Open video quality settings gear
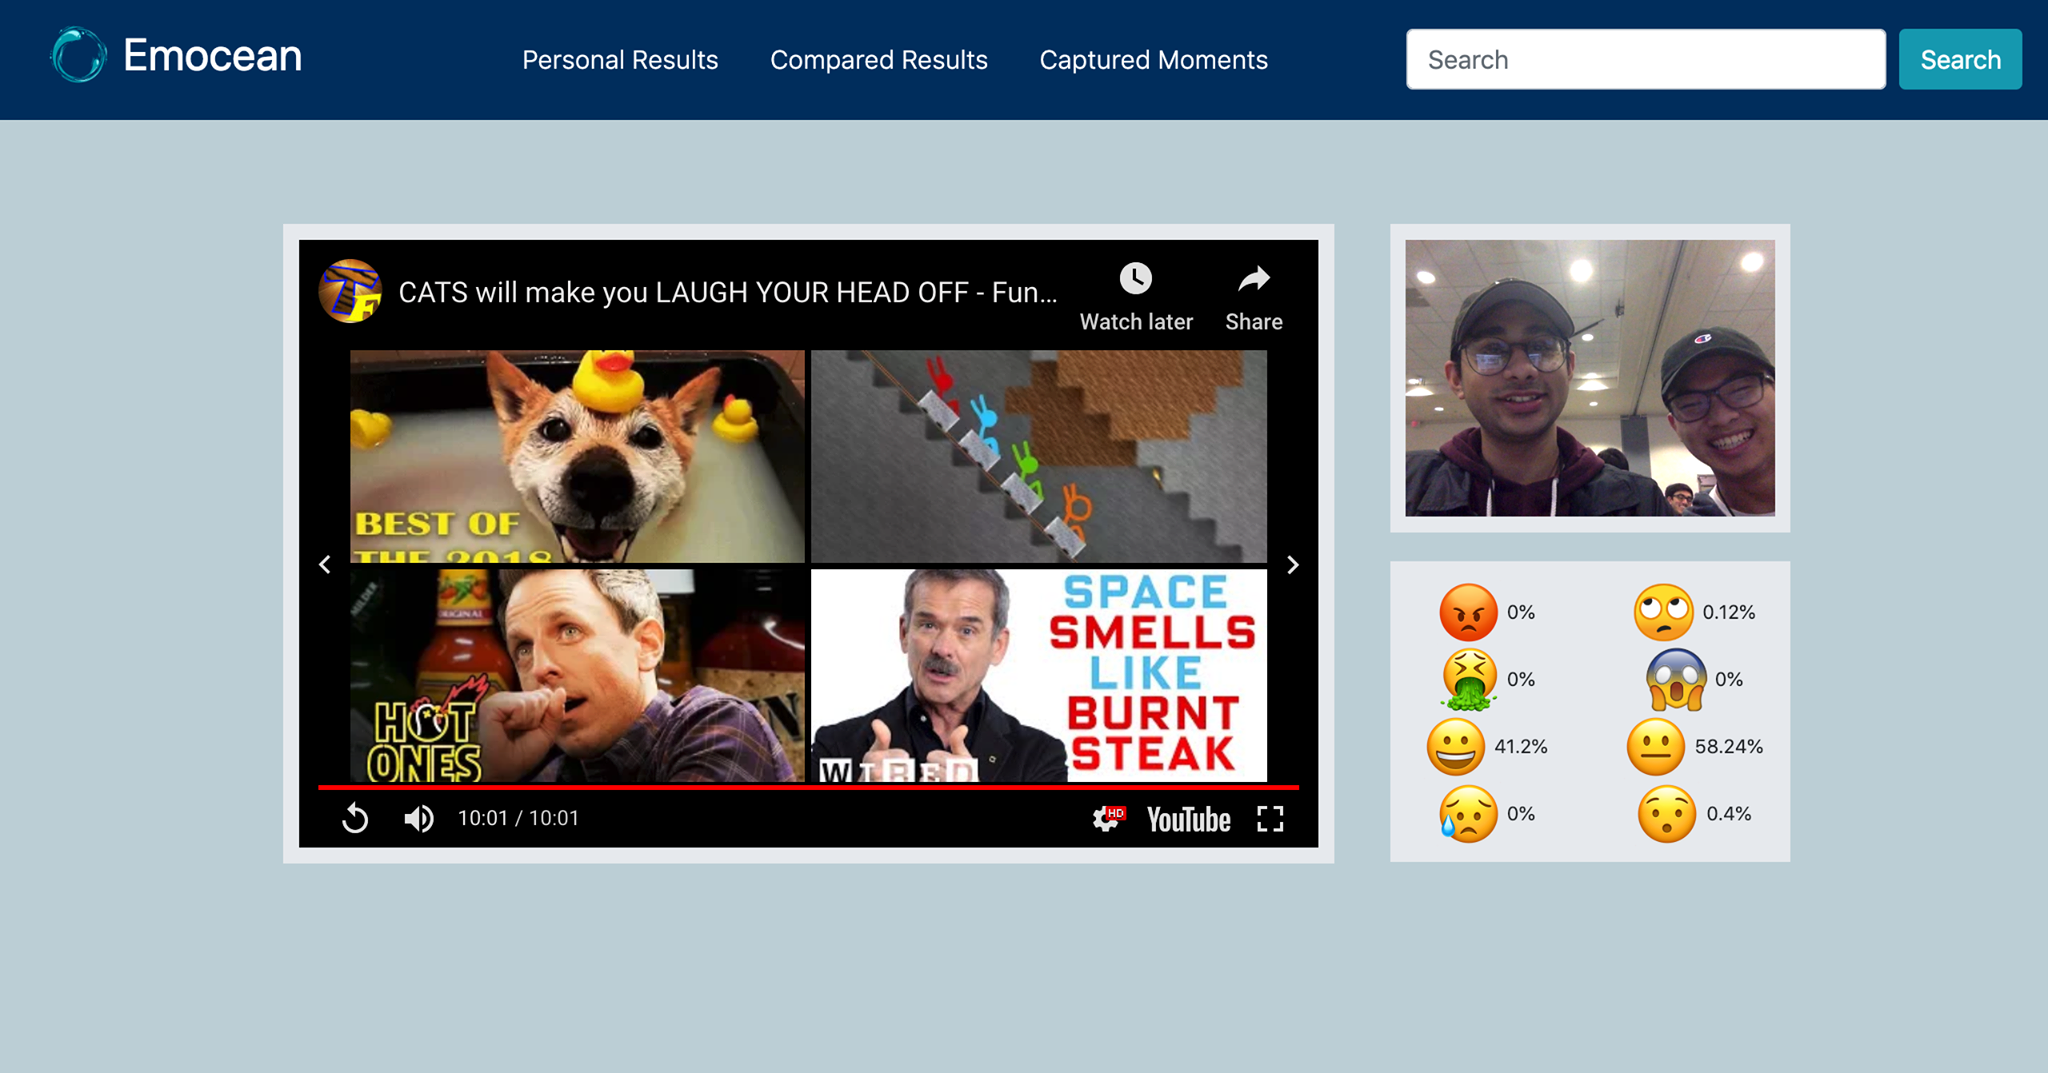 pyautogui.click(x=1107, y=819)
